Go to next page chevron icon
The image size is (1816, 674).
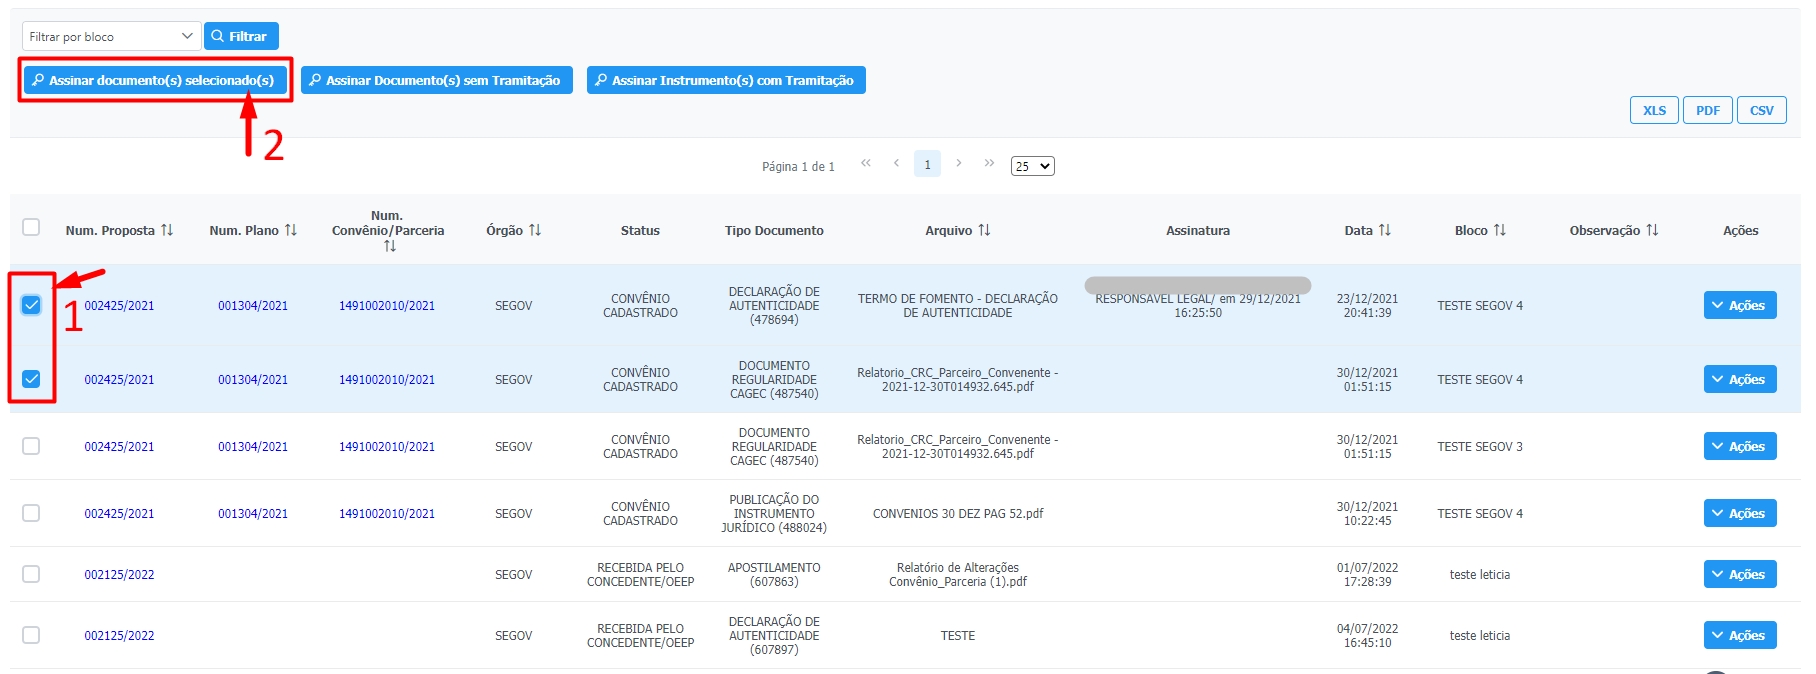[959, 163]
